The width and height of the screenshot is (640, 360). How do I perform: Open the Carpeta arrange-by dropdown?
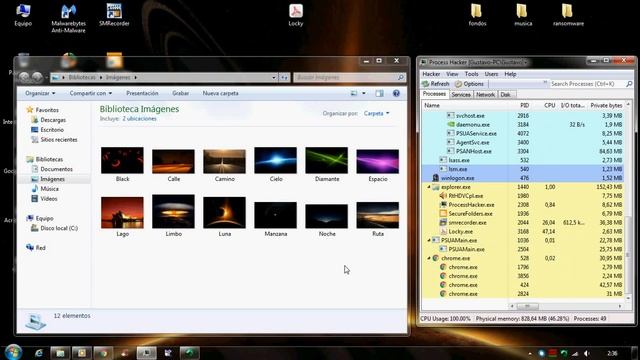point(376,113)
